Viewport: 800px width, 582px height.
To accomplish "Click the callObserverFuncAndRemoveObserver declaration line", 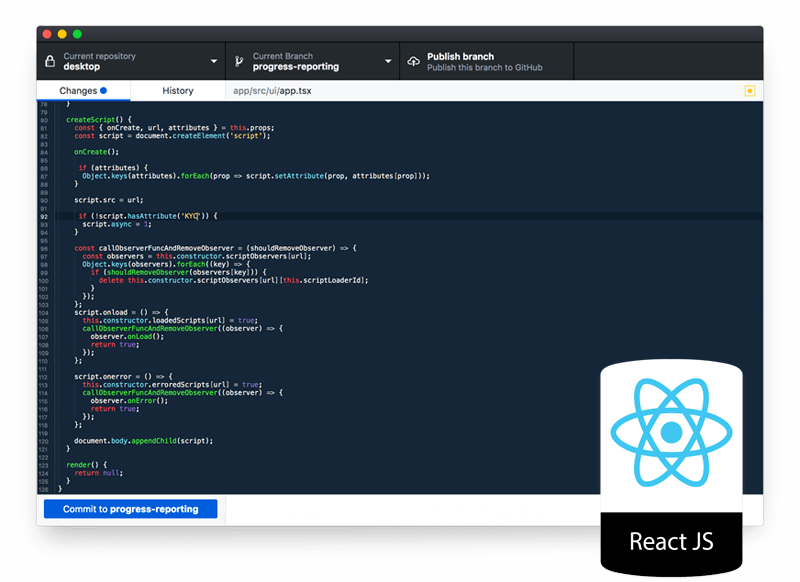I will (x=215, y=248).
